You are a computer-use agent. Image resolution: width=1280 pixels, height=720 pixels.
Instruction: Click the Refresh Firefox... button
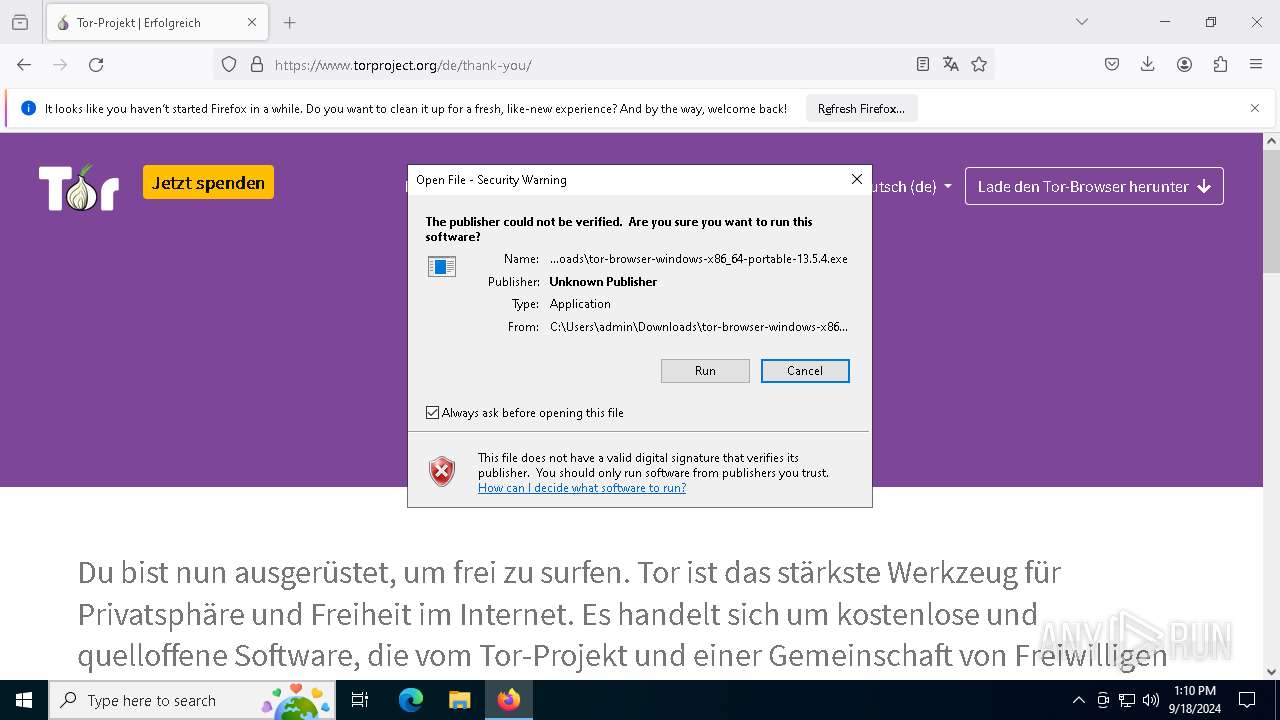(861, 109)
